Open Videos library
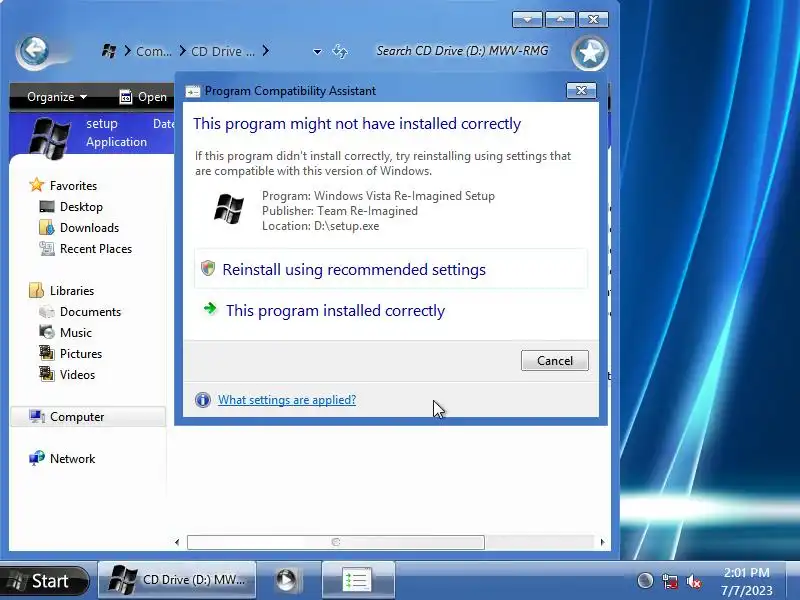 pyautogui.click(x=77, y=374)
